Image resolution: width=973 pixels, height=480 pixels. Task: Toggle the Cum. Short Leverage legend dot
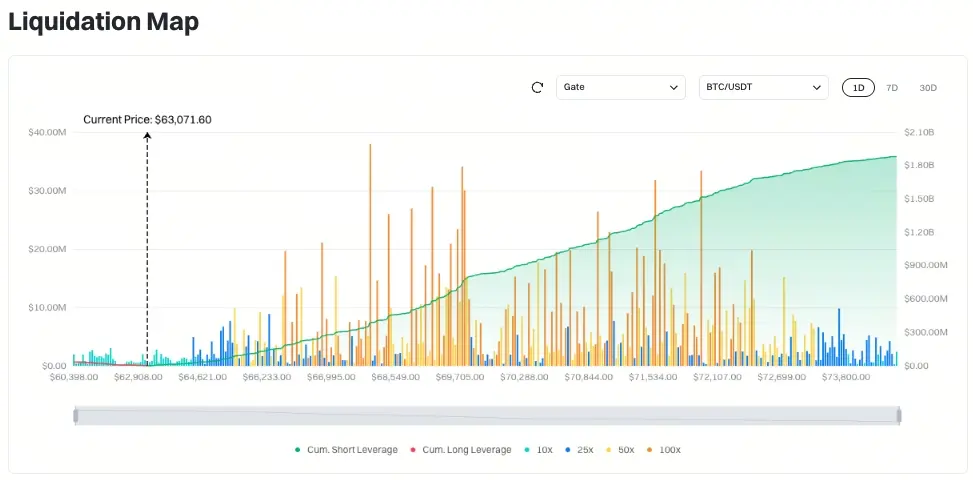tap(298, 450)
